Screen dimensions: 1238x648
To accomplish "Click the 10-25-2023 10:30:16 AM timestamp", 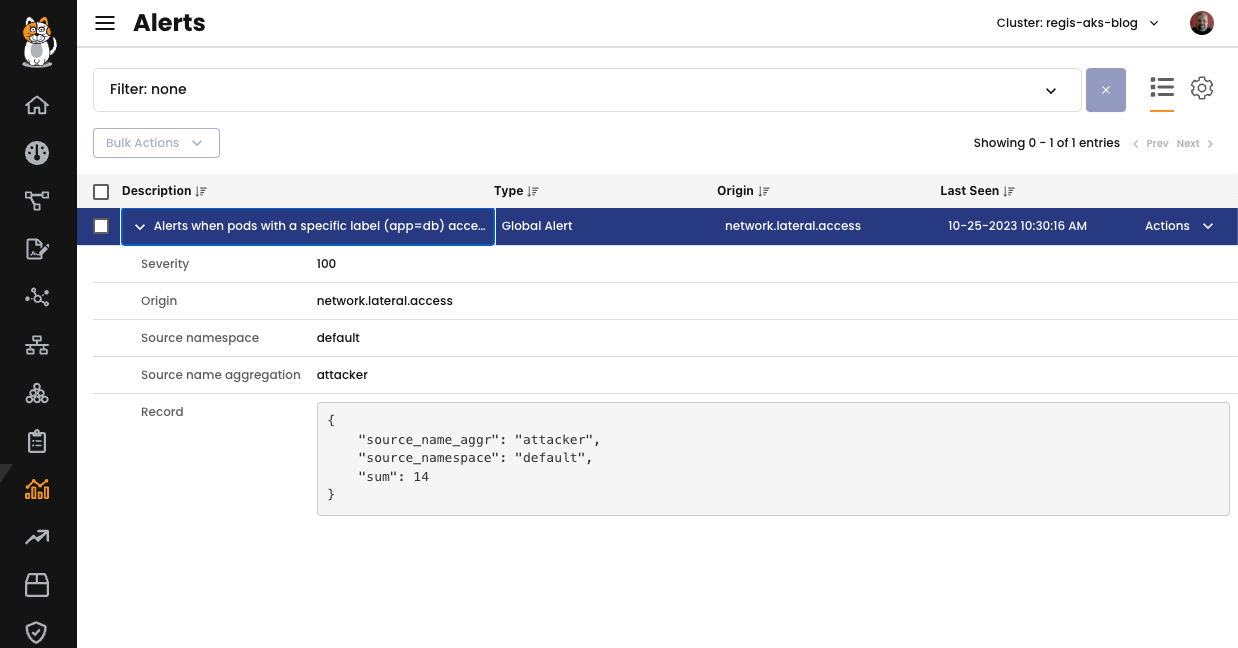I will pyautogui.click(x=1017, y=226).
